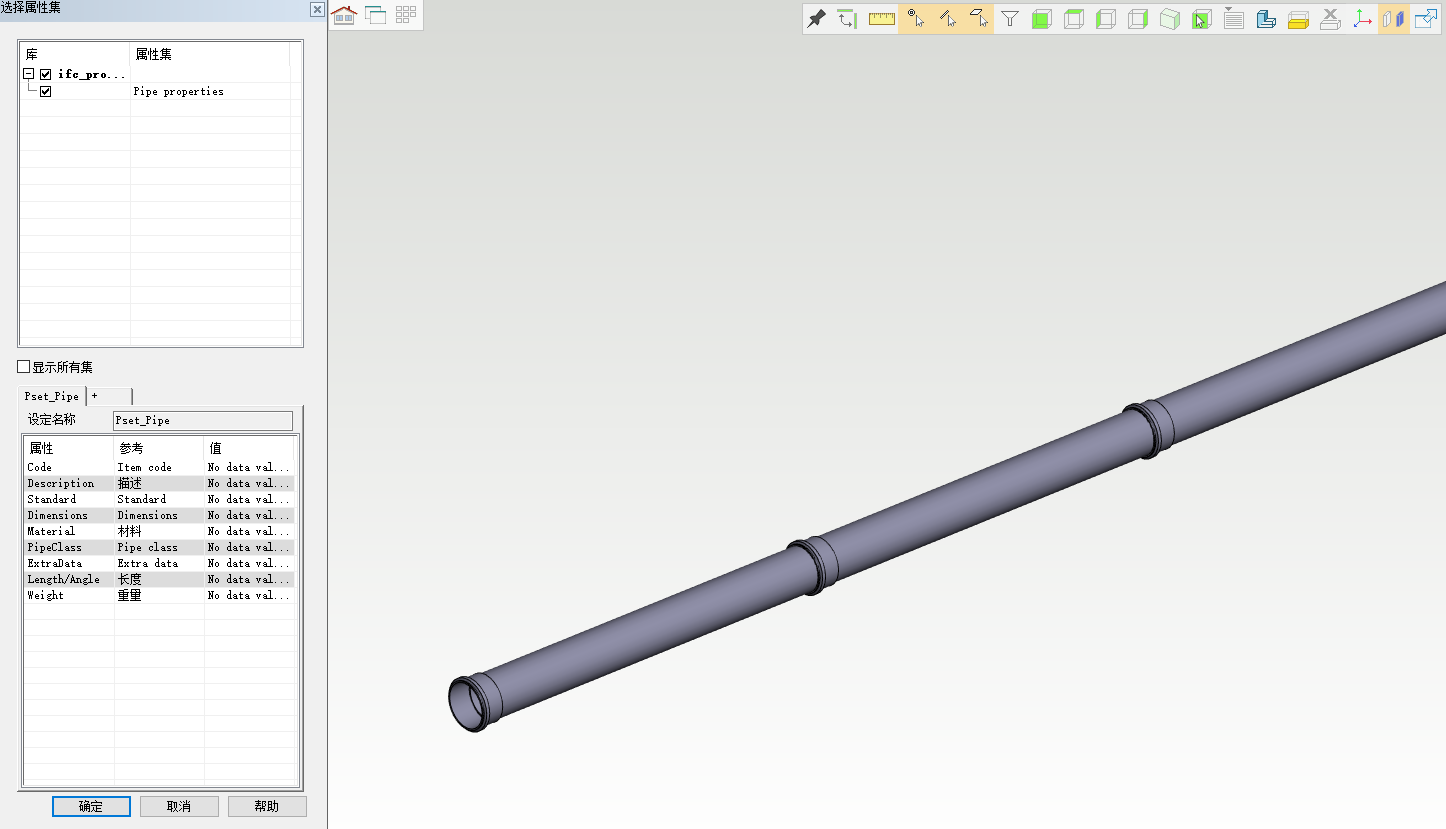Click the 库 column header
This screenshot has height=829, width=1446.
point(75,54)
